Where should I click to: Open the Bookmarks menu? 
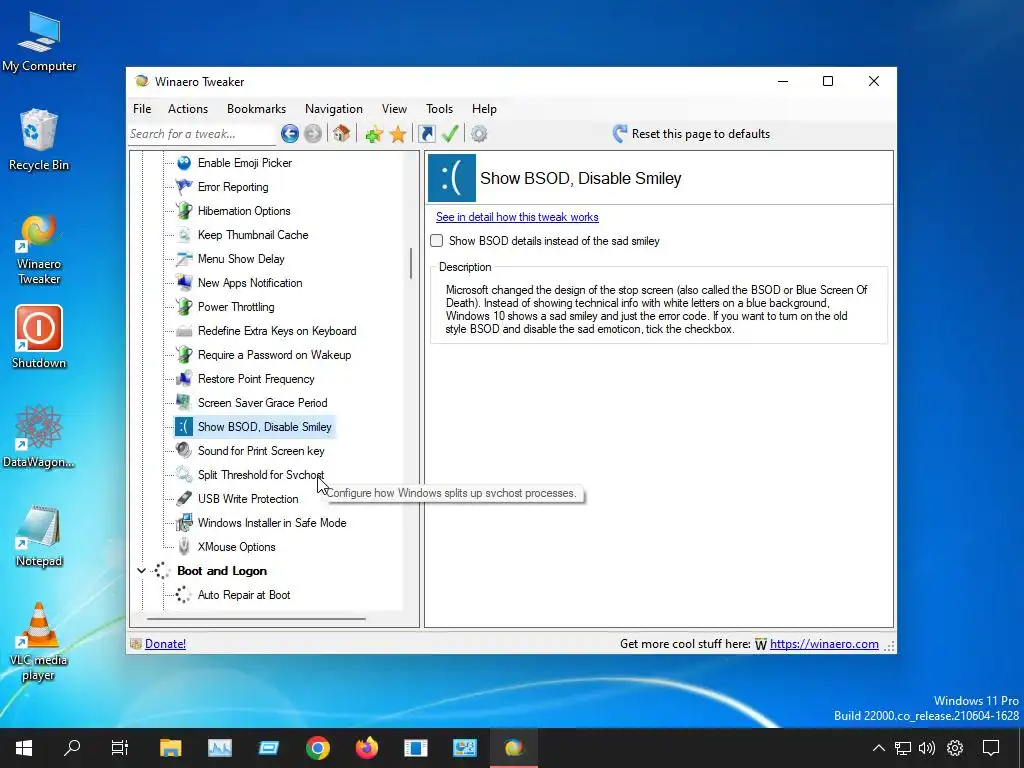click(x=256, y=109)
